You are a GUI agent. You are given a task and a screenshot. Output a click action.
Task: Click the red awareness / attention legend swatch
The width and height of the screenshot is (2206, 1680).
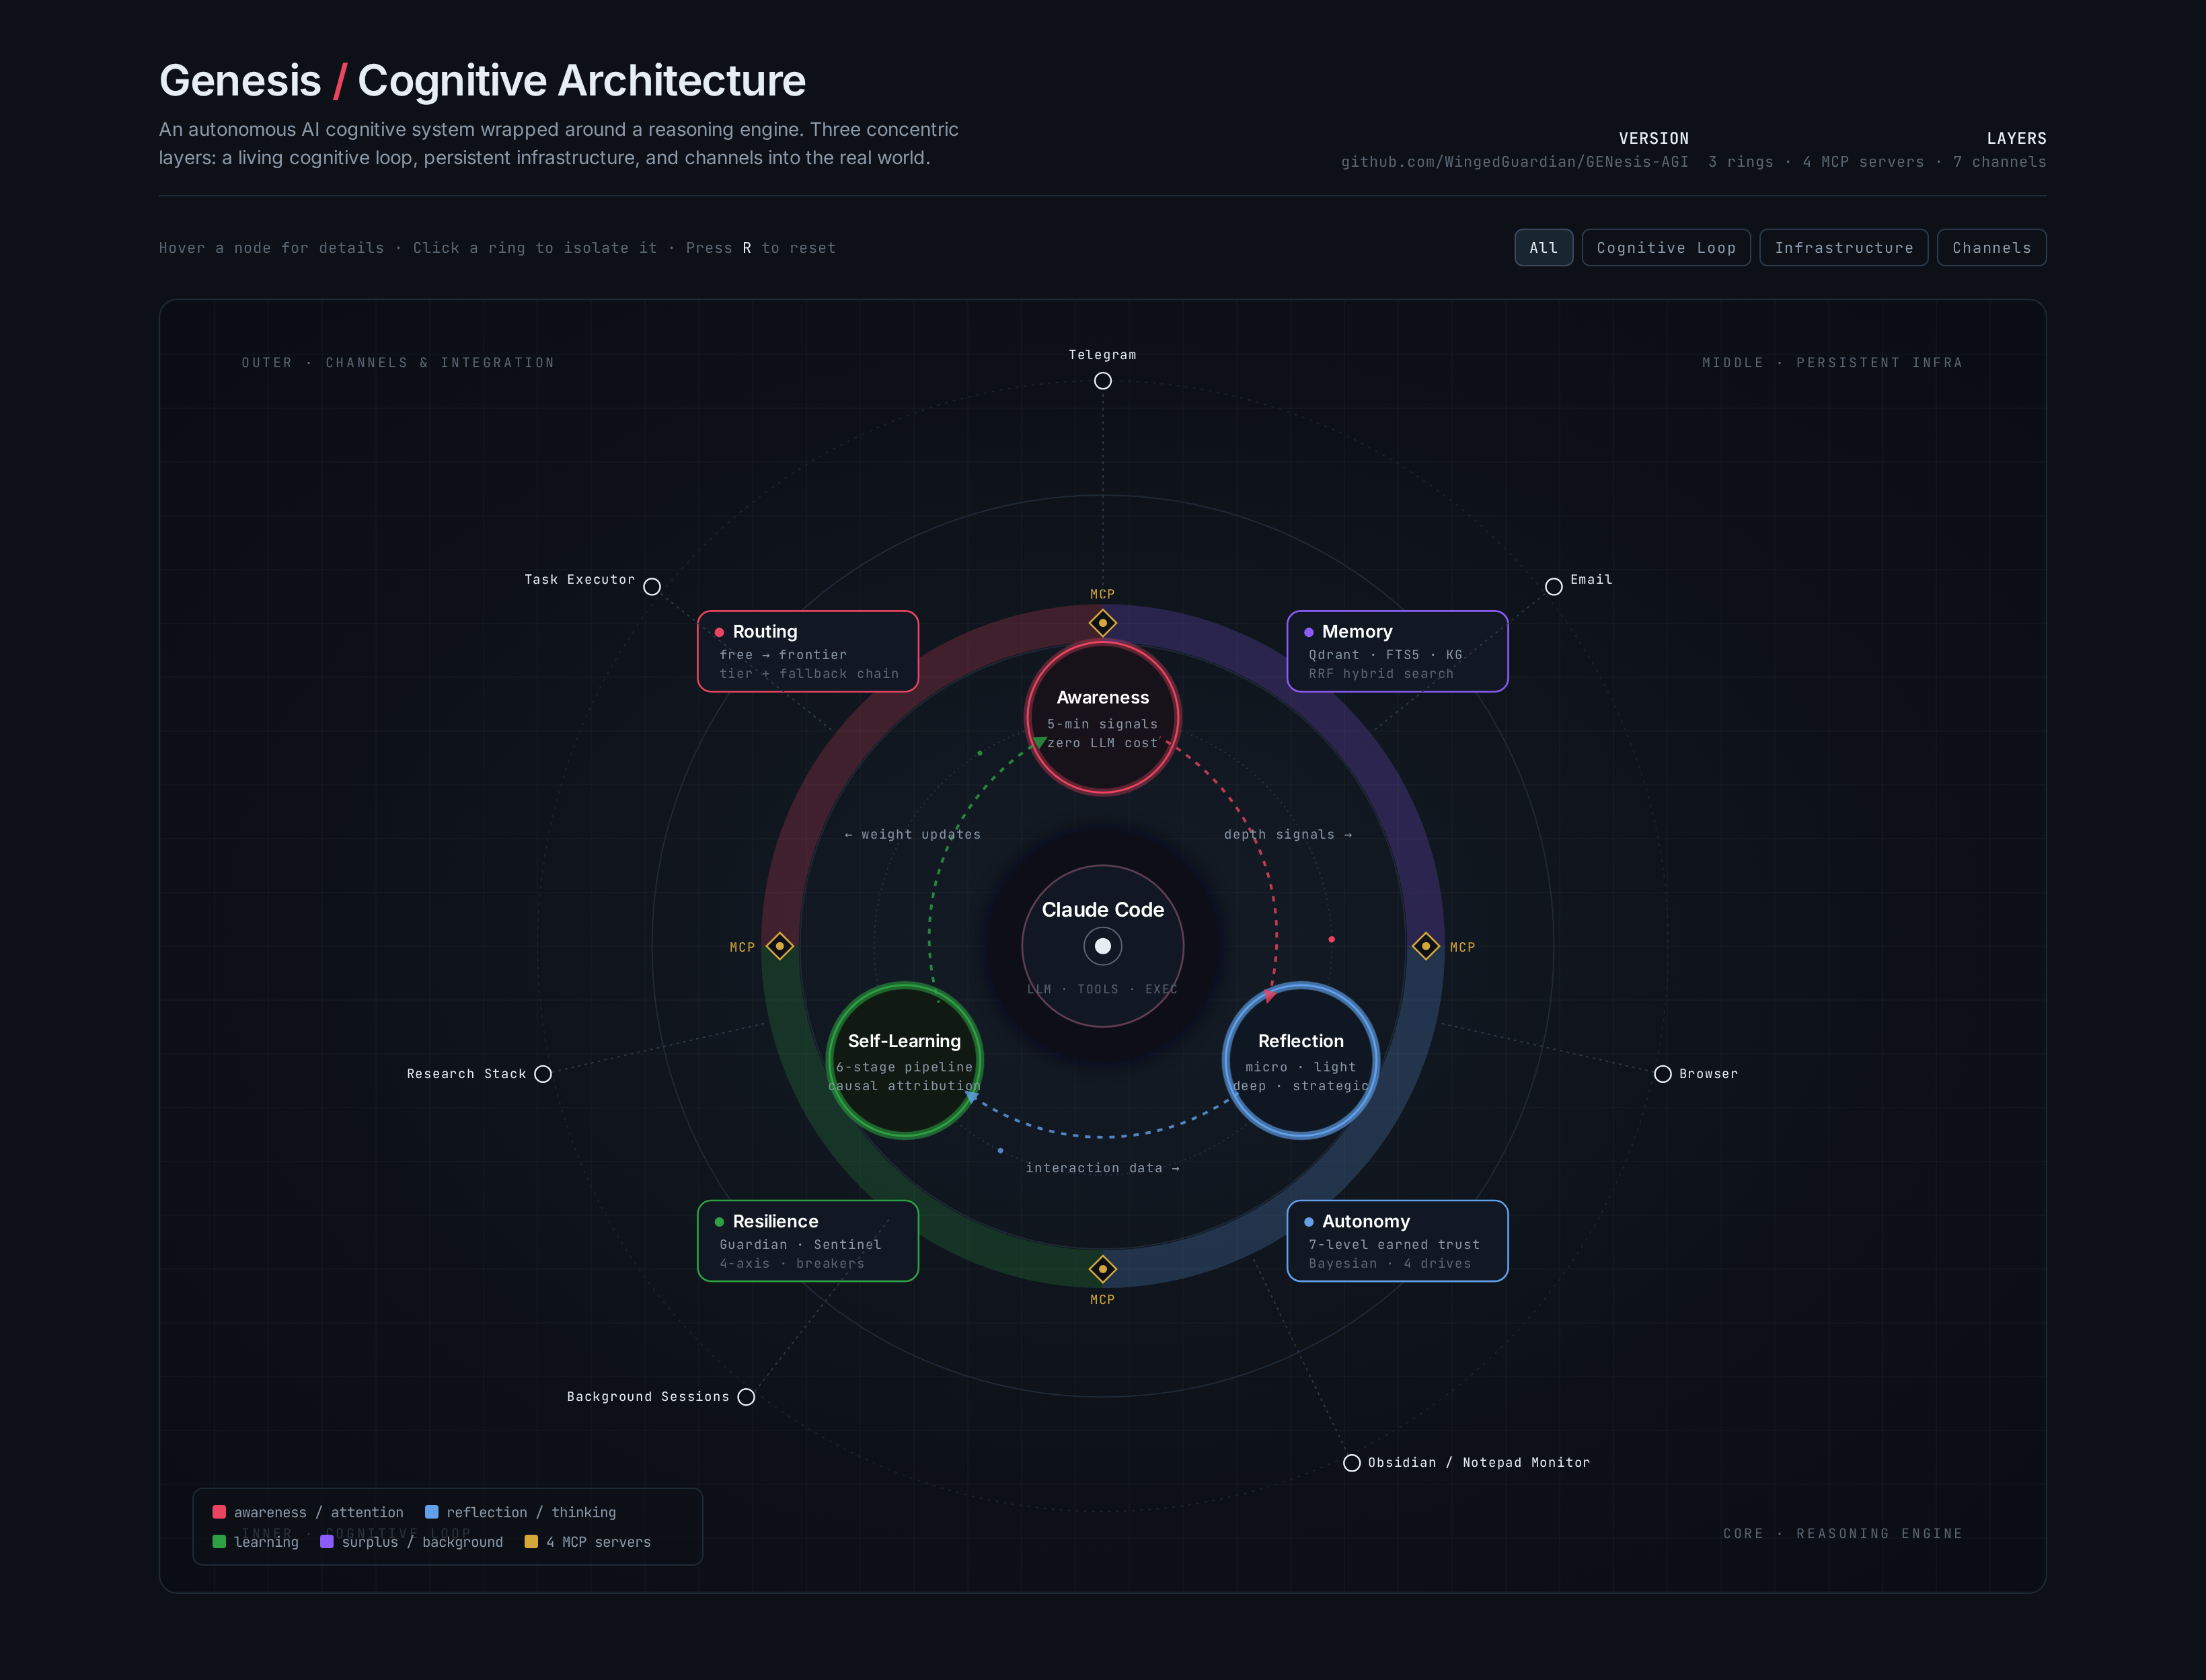tap(219, 1512)
